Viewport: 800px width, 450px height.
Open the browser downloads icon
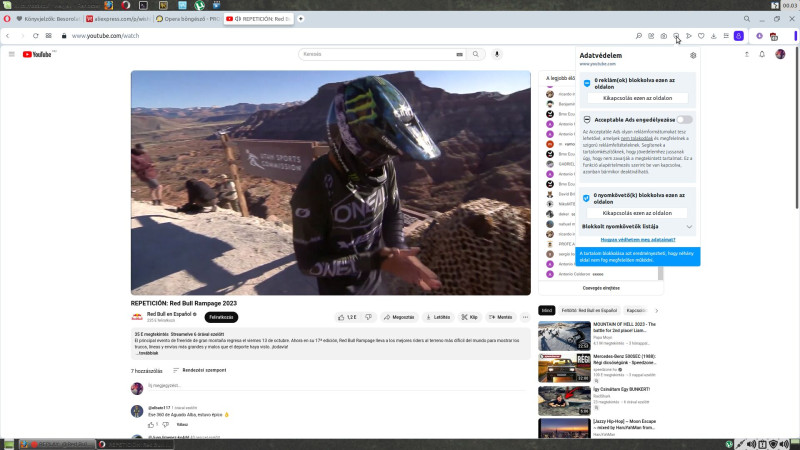point(714,36)
